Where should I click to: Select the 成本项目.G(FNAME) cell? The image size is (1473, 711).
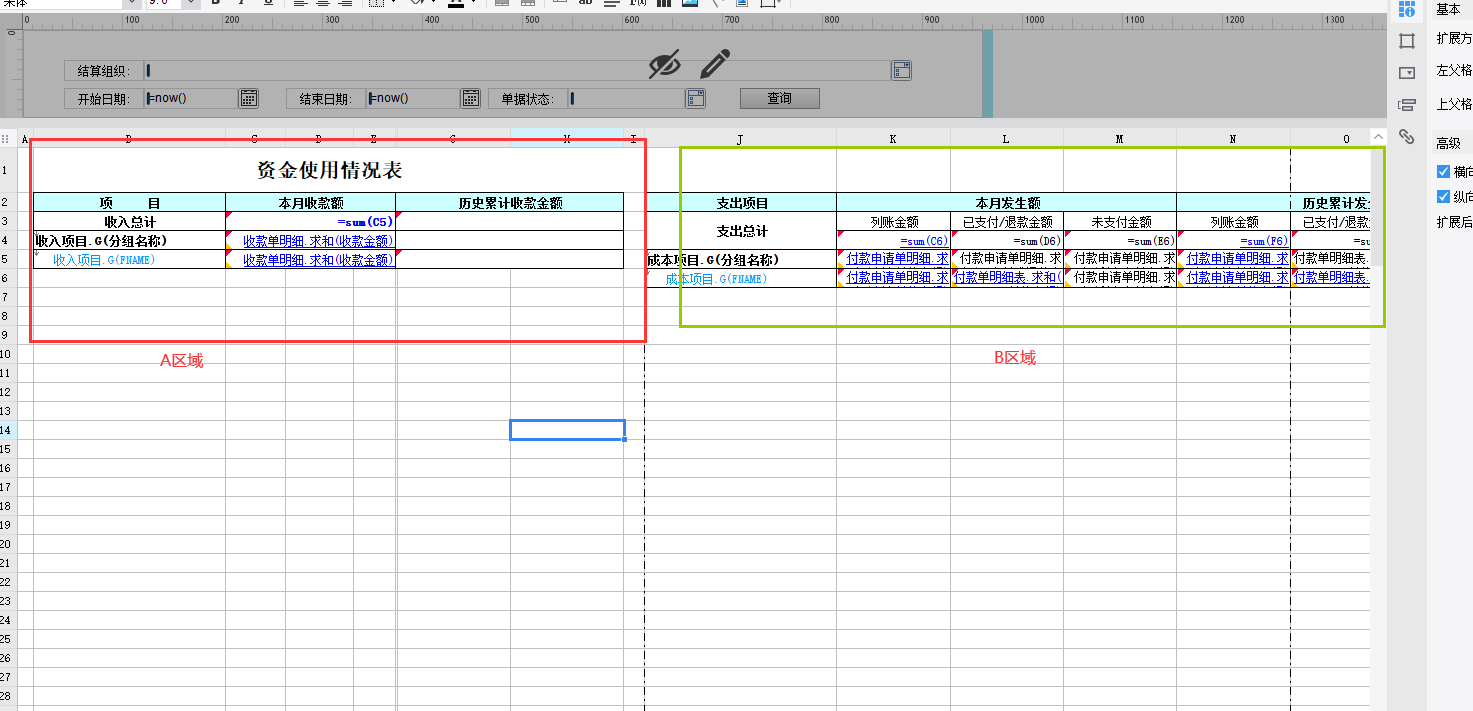click(x=740, y=278)
